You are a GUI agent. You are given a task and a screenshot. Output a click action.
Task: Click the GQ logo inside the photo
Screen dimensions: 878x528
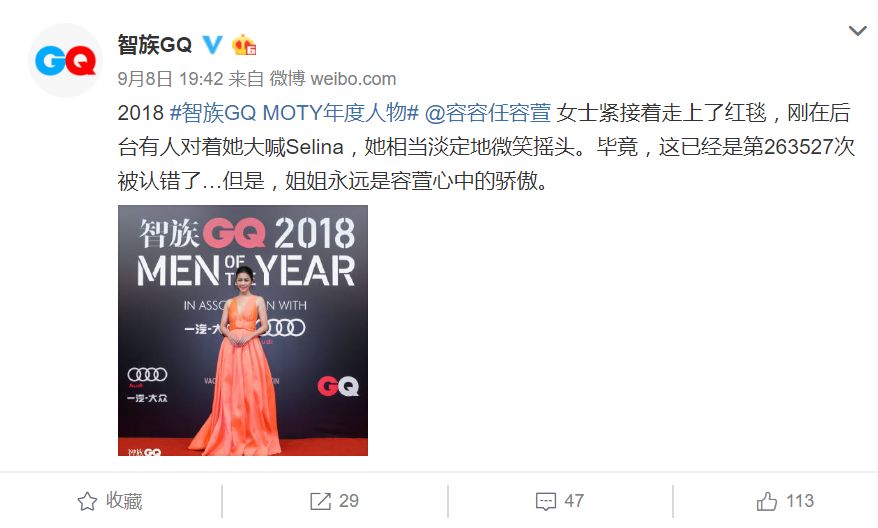[338, 386]
